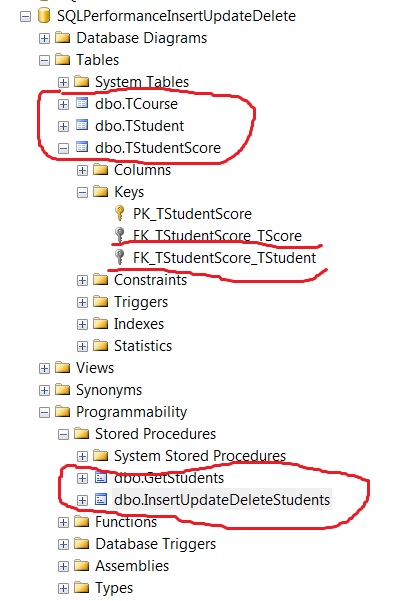This screenshot has height=601, width=399.
Task: Collapse the SQLPerformanceInsertUpdateDelete database node
Action: coord(25,16)
